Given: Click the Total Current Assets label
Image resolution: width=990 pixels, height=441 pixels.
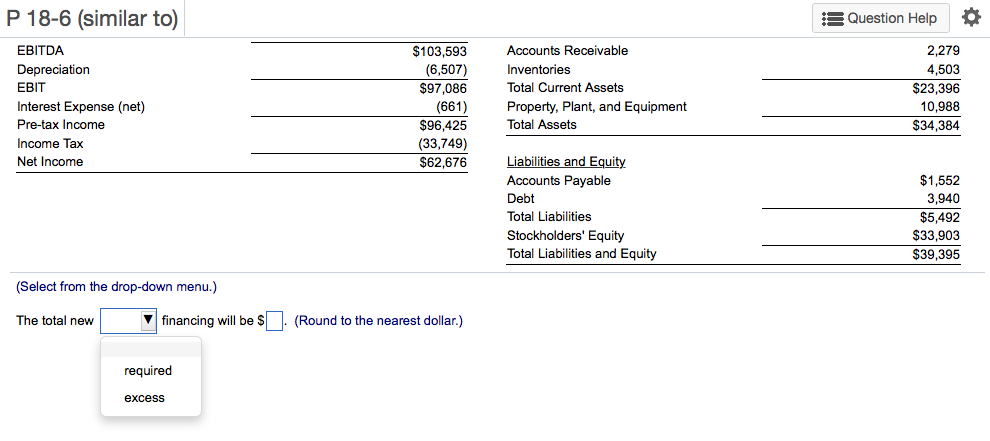Looking at the screenshot, I should (565, 88).
